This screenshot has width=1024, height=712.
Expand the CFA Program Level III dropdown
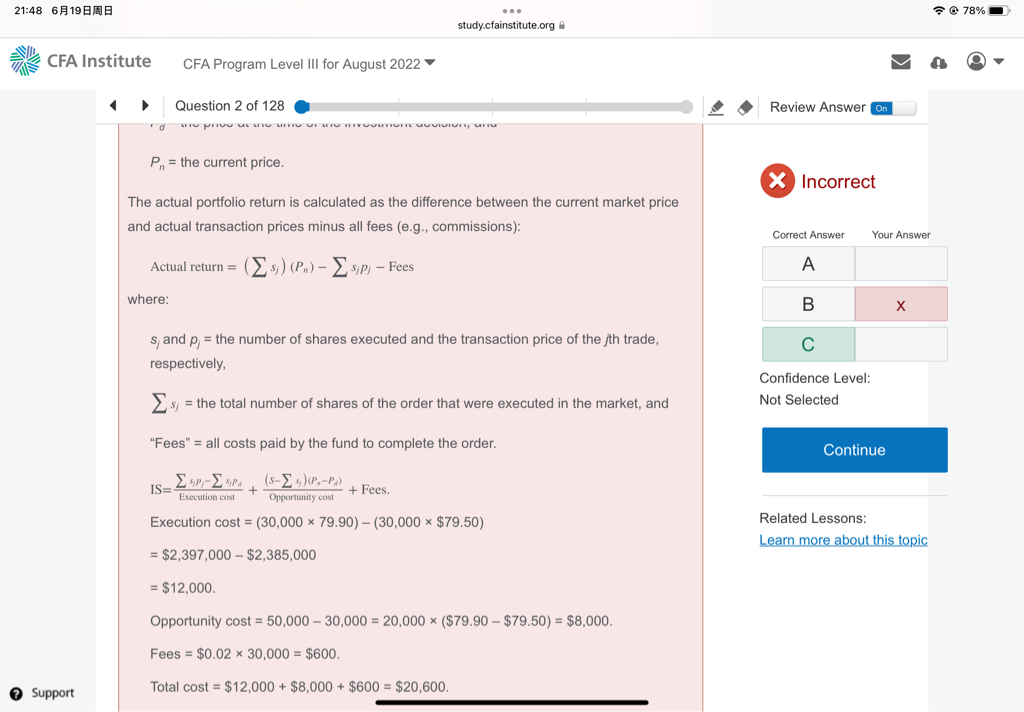click(x=430, y=63)
